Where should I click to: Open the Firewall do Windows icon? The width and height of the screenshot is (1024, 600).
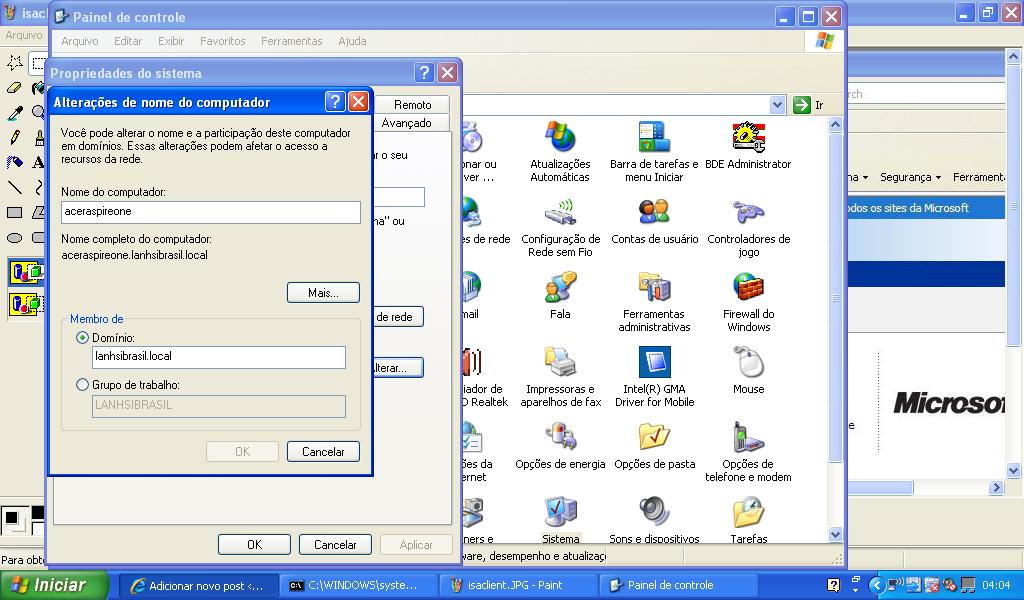[x=748, y=289]
